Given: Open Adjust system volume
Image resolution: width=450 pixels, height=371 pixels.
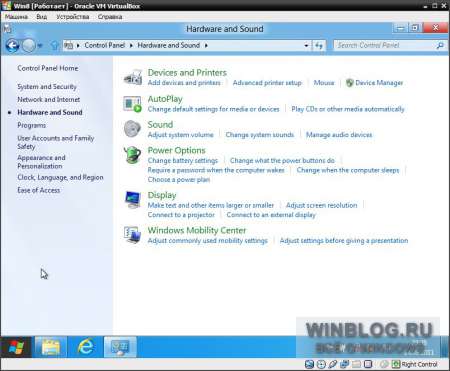Looking at the screenshot, I should pos(180,135).
